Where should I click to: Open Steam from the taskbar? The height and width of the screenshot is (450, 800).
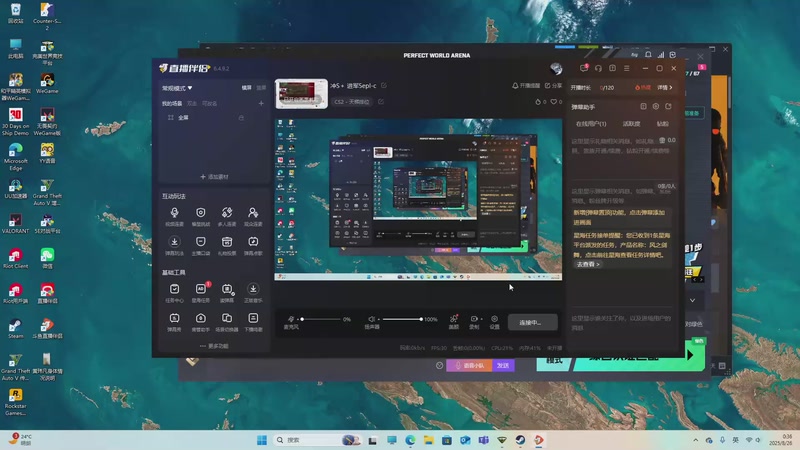(520, 440)
